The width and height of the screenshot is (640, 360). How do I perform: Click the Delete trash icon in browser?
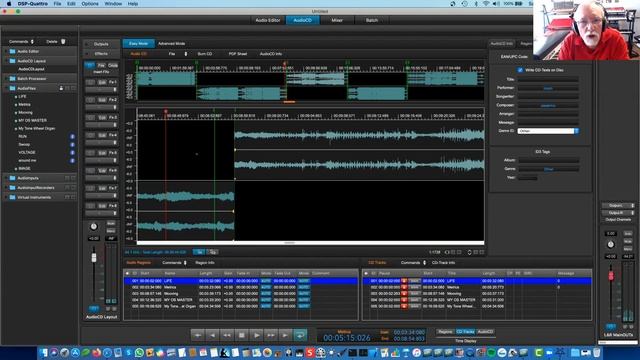(x=63, y=42)
